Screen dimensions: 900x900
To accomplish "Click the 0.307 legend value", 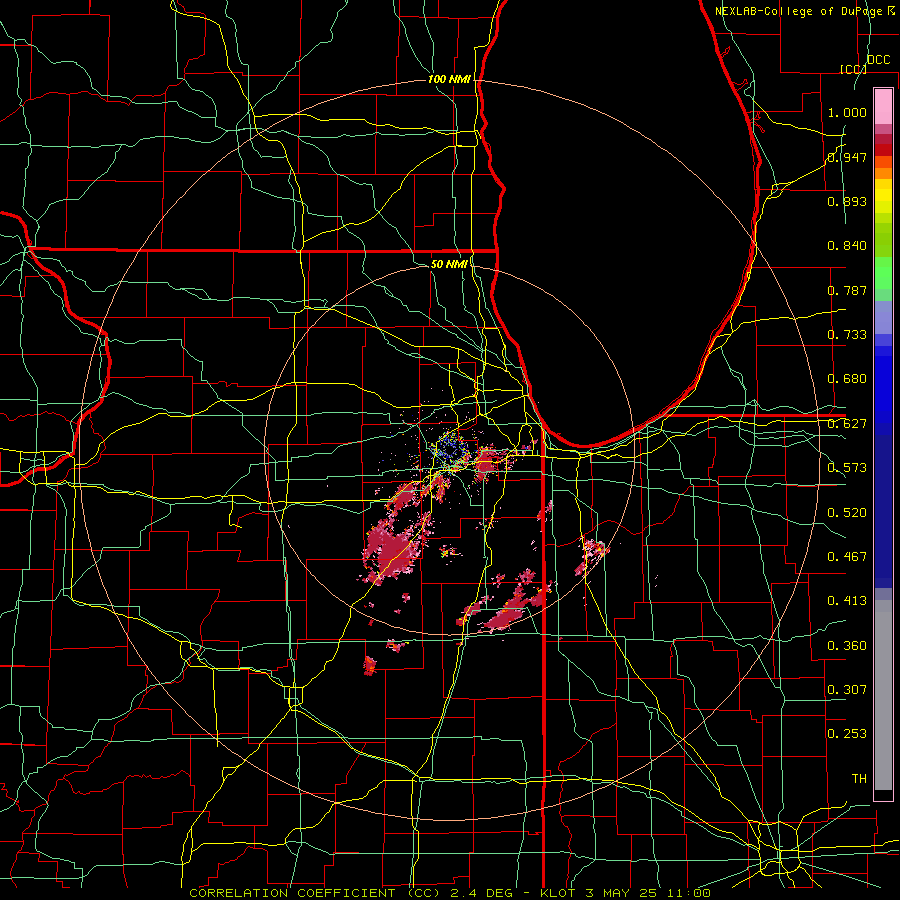I will point(847,690).
